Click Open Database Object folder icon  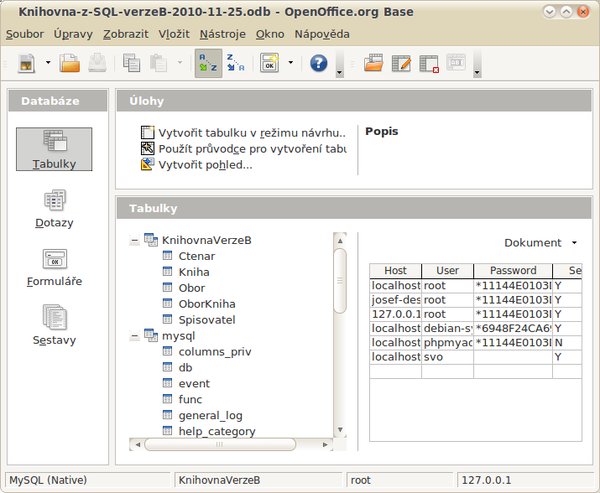coord(373,63)
